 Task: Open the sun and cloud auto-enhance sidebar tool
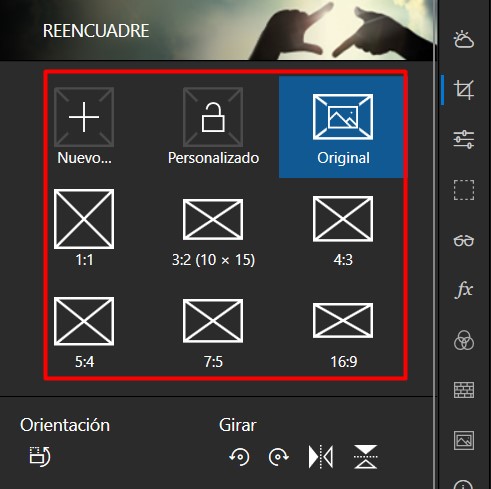point(464,39)
